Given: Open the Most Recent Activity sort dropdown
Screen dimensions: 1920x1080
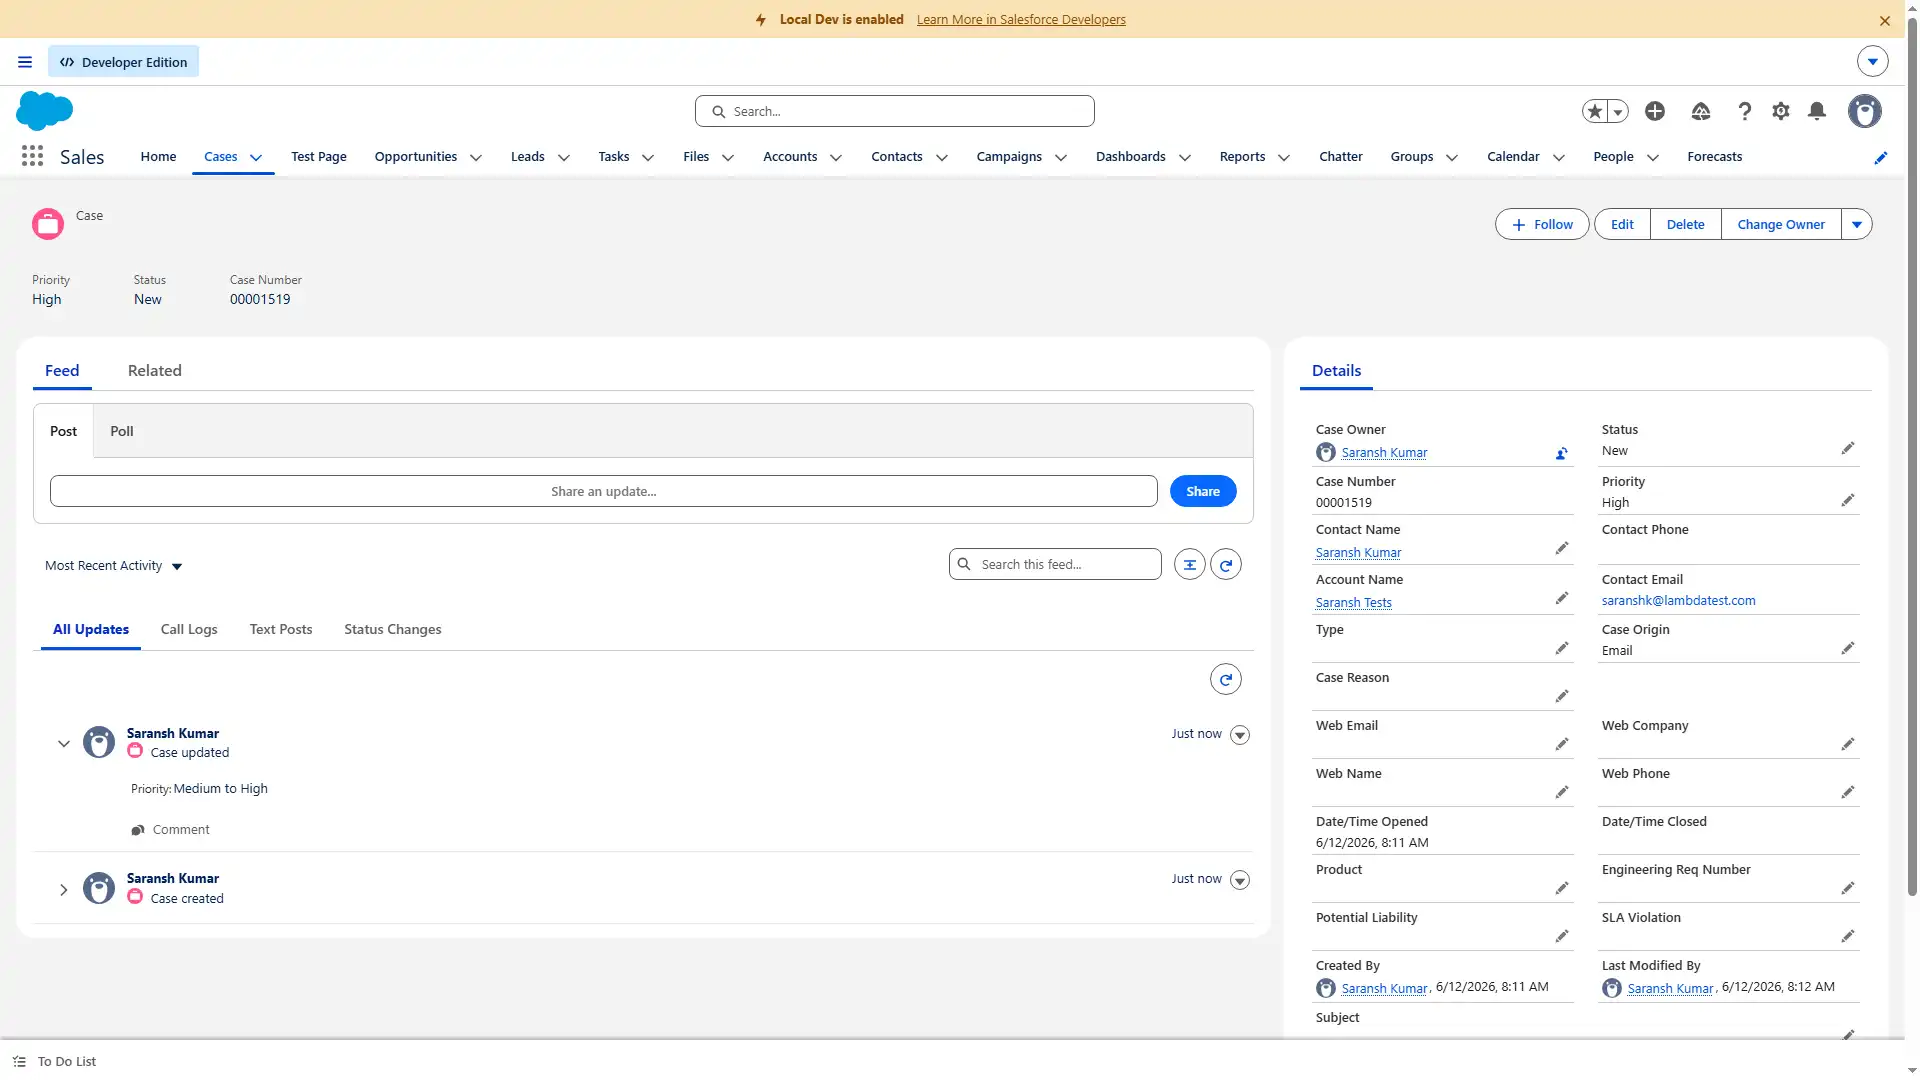Looking at the screenshot, I should 114,566.
